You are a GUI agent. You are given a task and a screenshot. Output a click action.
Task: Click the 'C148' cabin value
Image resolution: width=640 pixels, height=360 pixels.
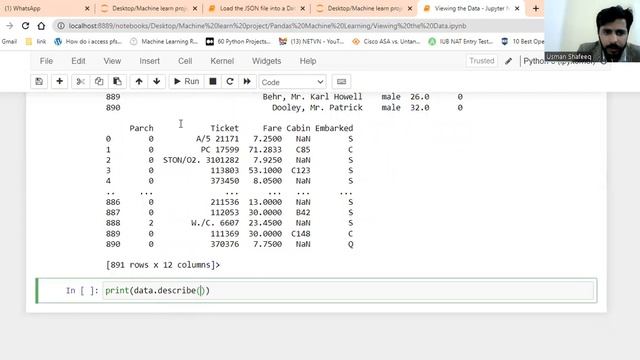300,234
